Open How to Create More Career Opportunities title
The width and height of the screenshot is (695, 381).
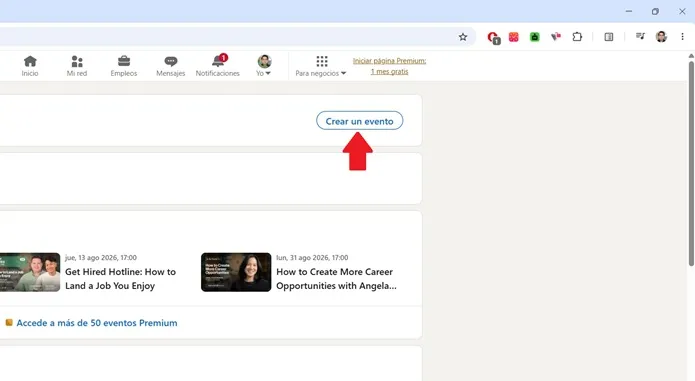coord(336,279)
